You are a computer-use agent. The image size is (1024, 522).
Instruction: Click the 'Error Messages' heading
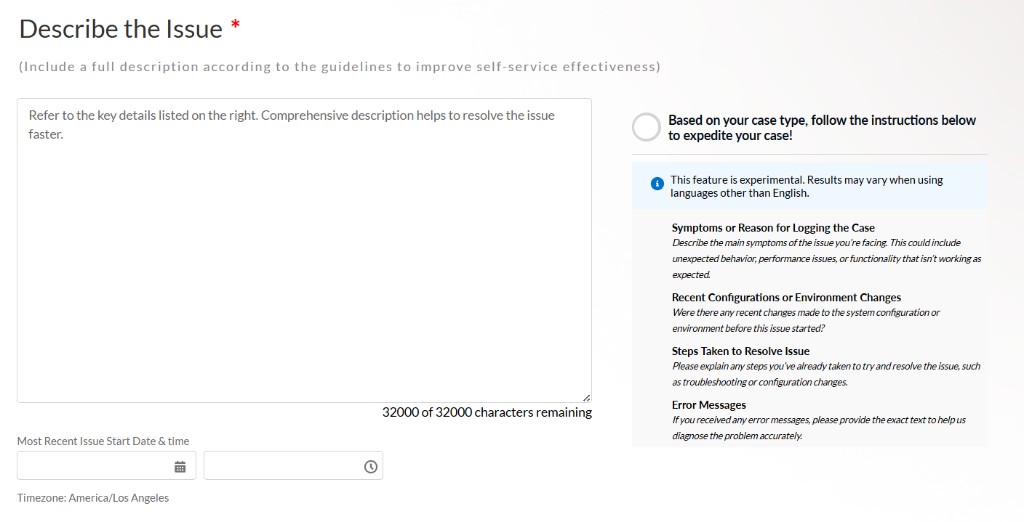pyautogui.click(x=709, y=405)
